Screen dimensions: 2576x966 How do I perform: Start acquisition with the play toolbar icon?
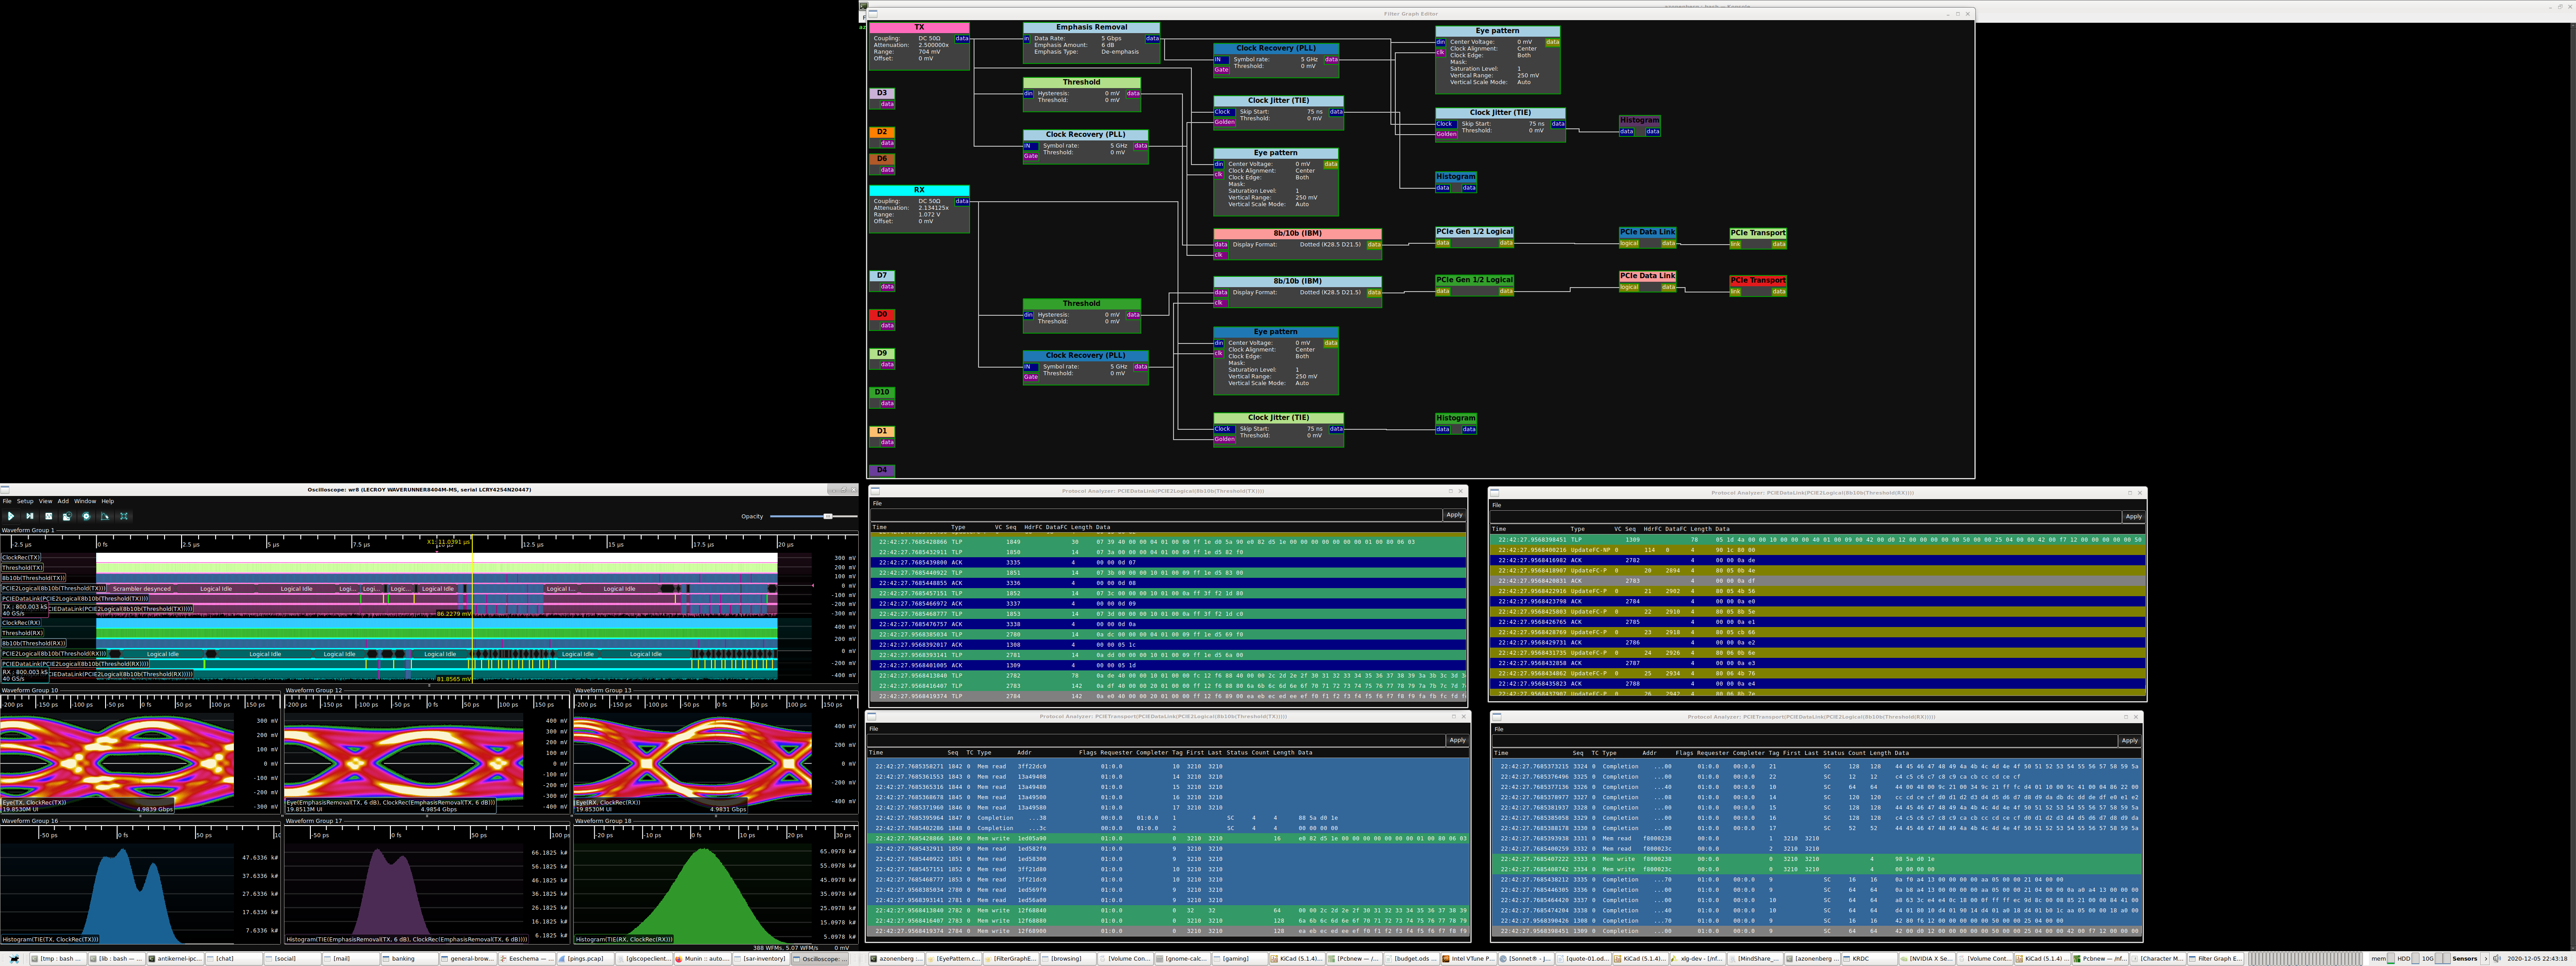11,516
